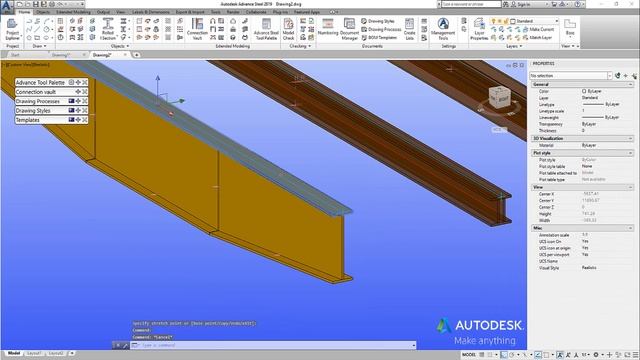Viewport: 640px width, 360px height.
Task: Open the No selection dropdown in Properties
Action: (571, 76)
